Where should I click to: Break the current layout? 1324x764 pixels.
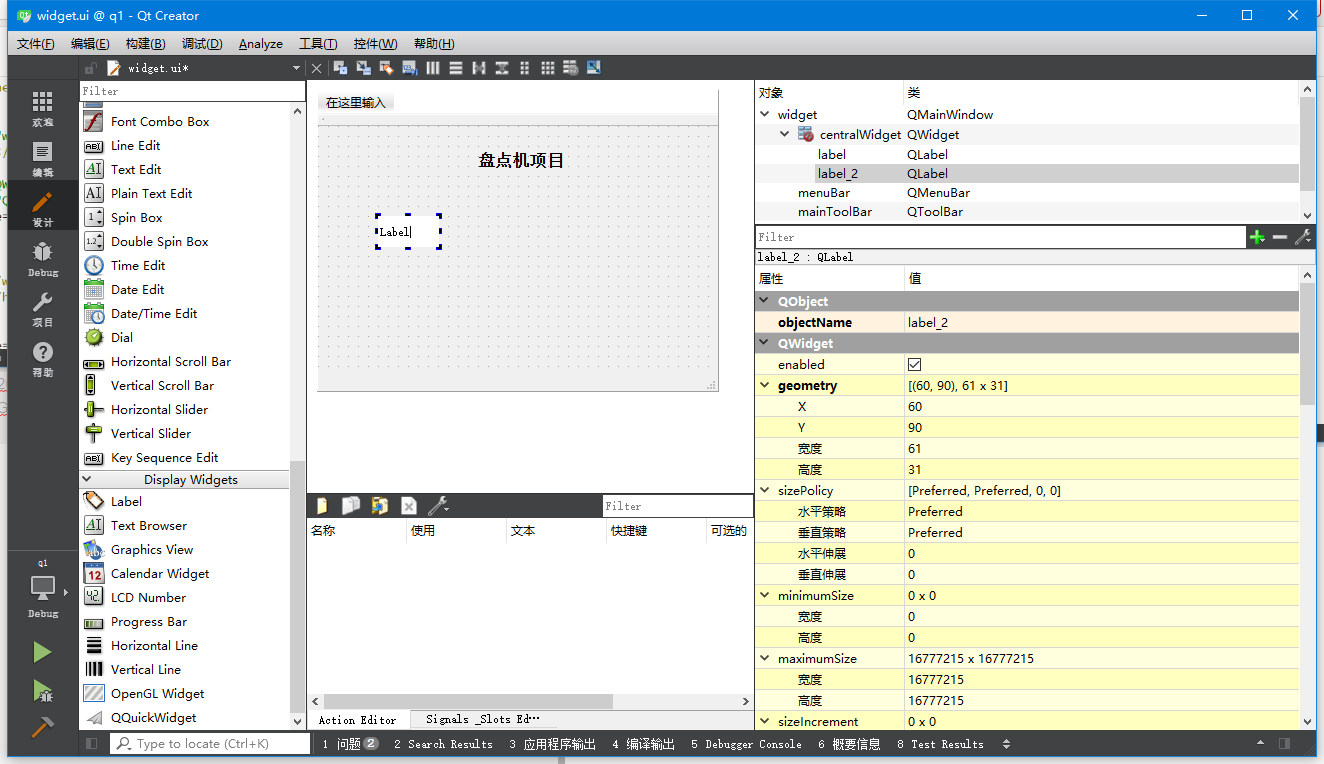tap(570, 67)
